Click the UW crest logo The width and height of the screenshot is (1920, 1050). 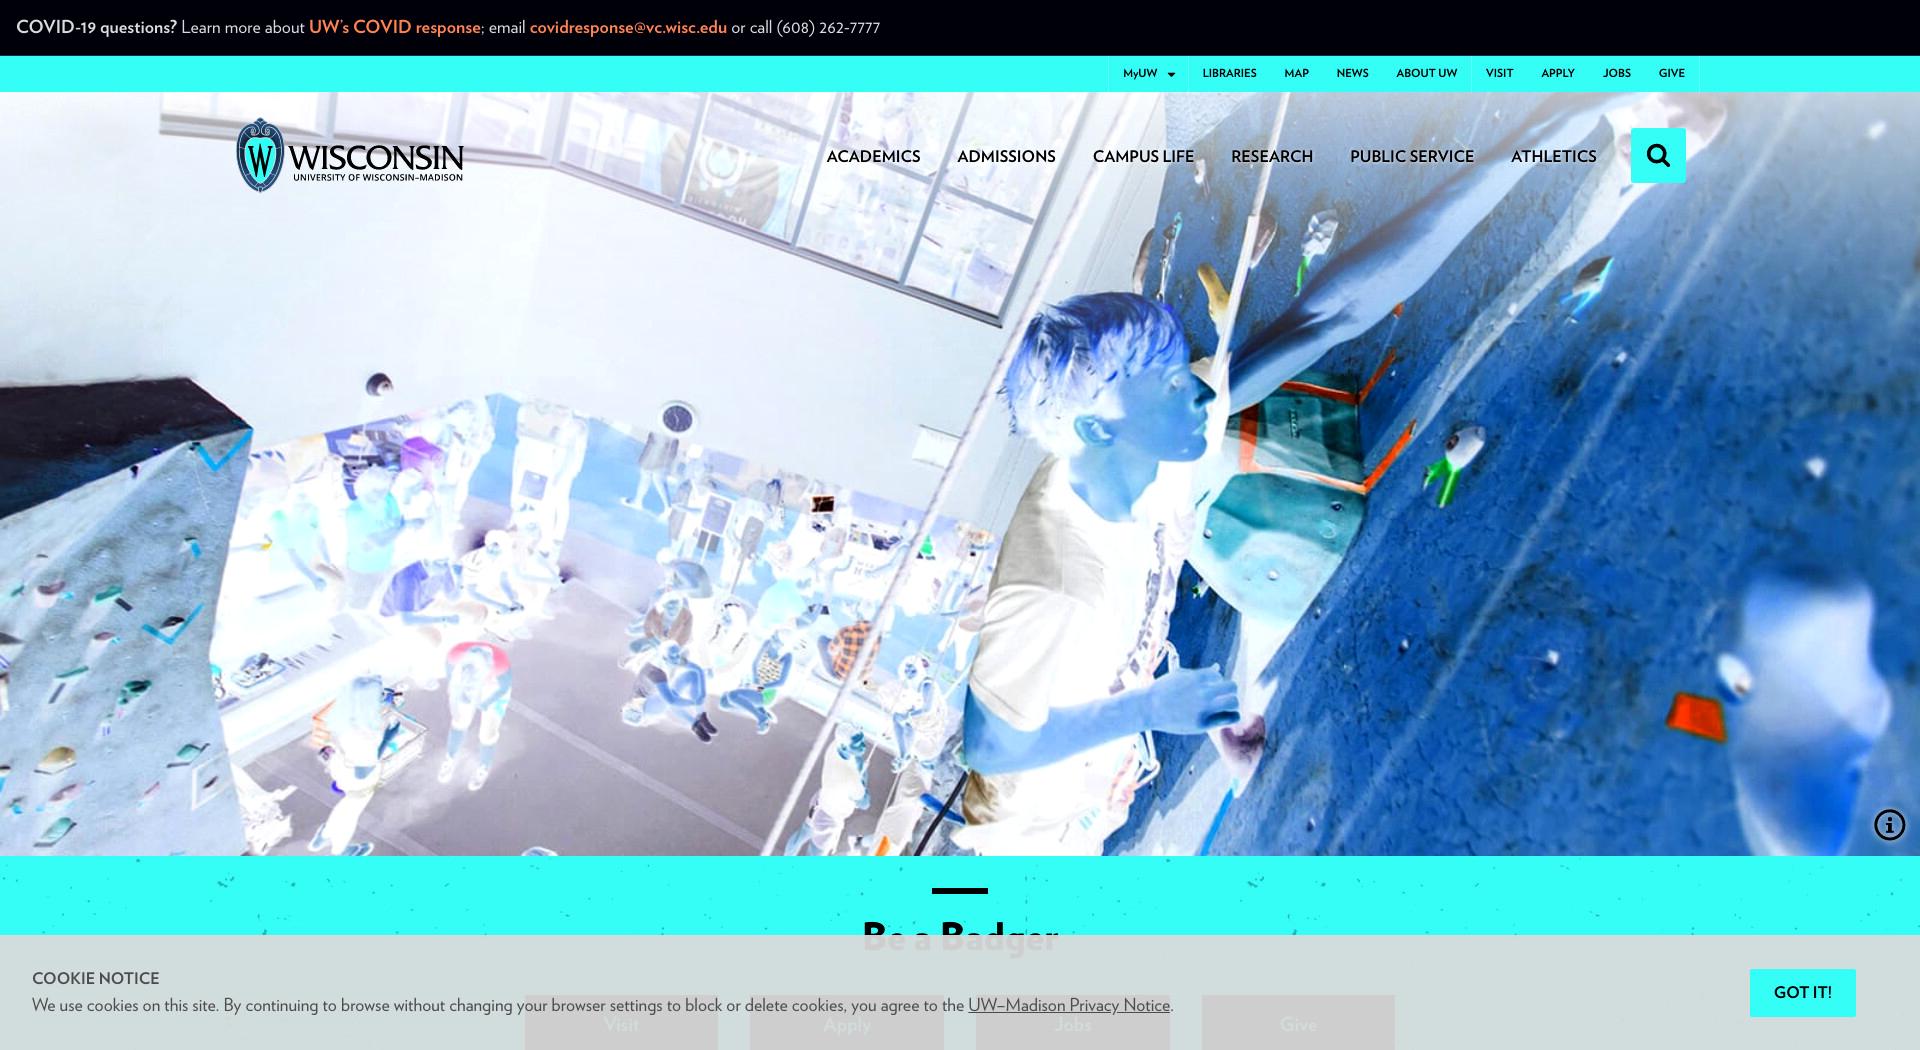[x=260, y=155]
